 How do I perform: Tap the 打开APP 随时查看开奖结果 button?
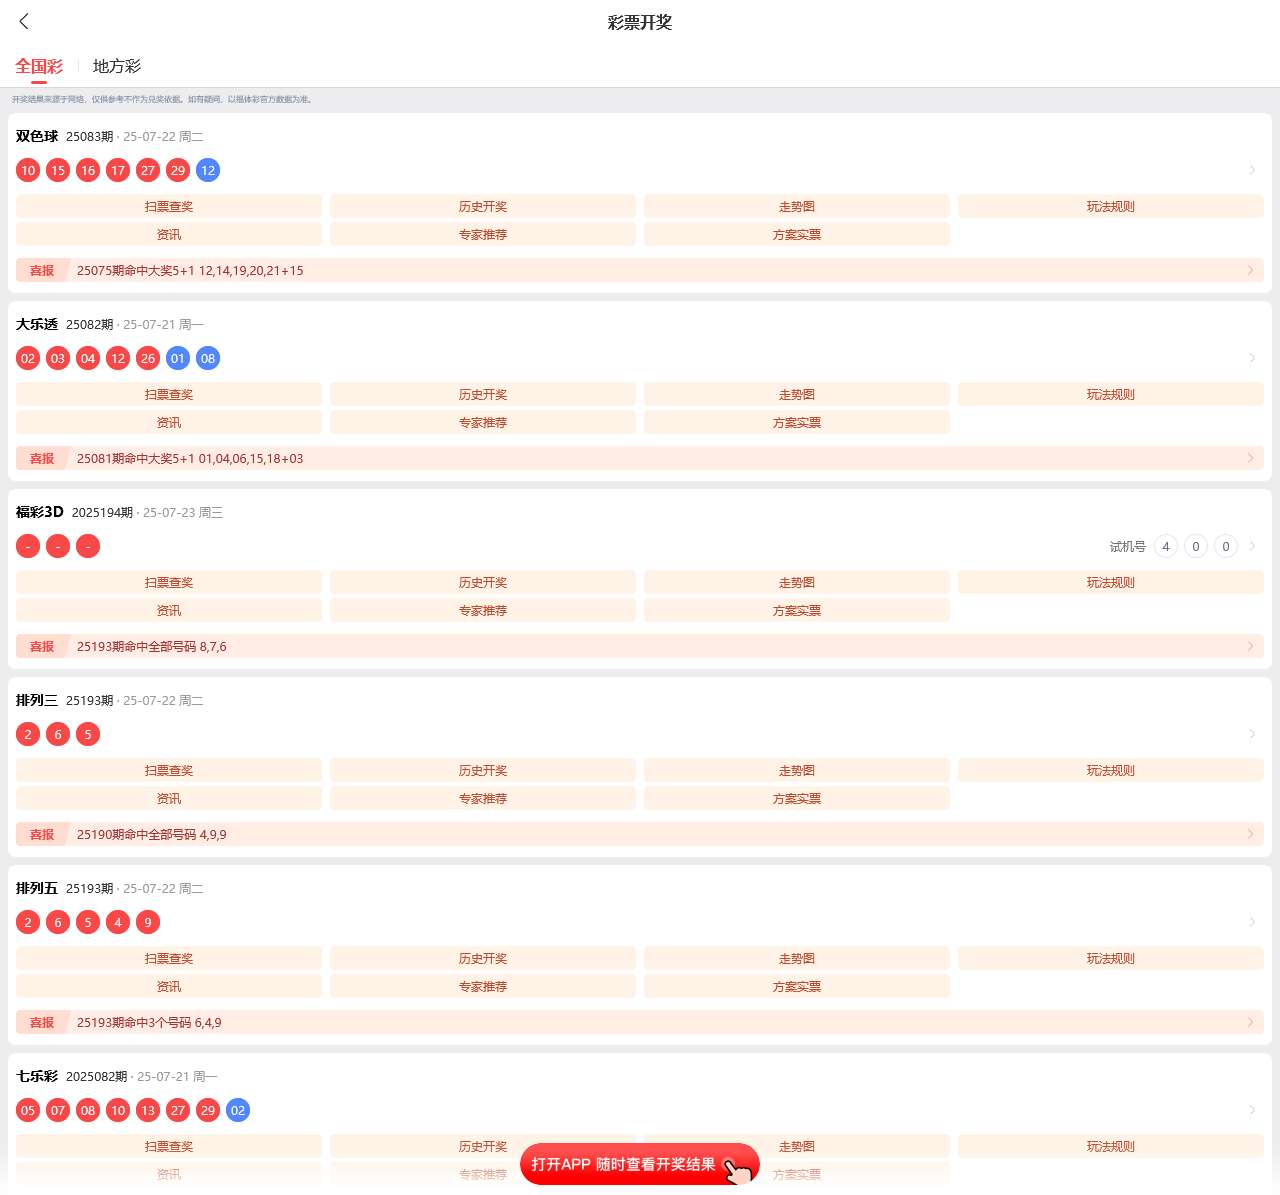640,1164
